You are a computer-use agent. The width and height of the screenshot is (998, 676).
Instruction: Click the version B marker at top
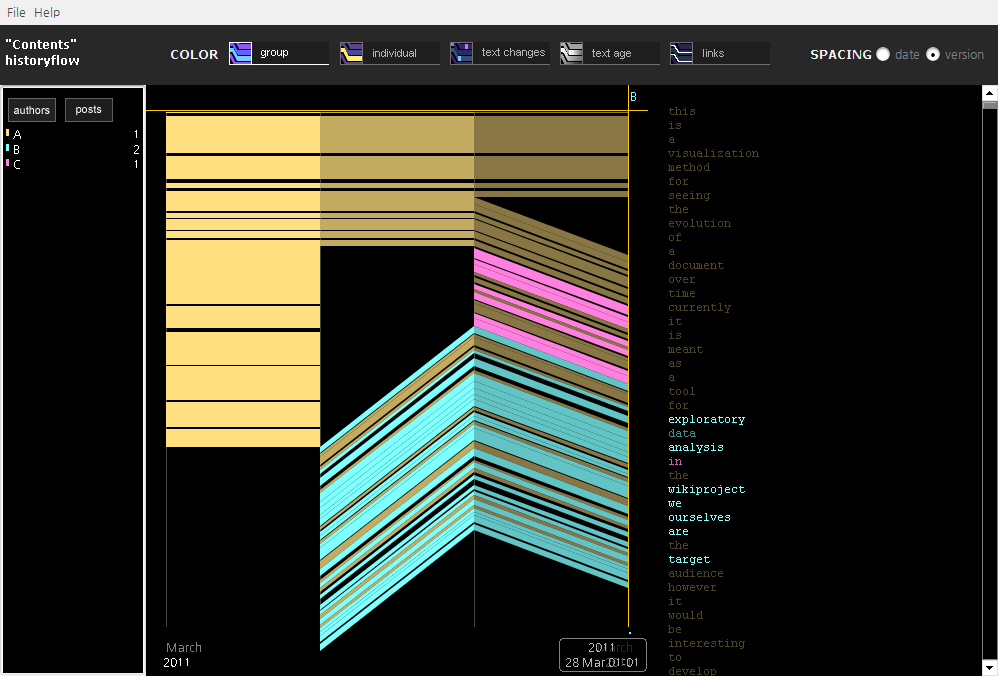pos(633,97)
